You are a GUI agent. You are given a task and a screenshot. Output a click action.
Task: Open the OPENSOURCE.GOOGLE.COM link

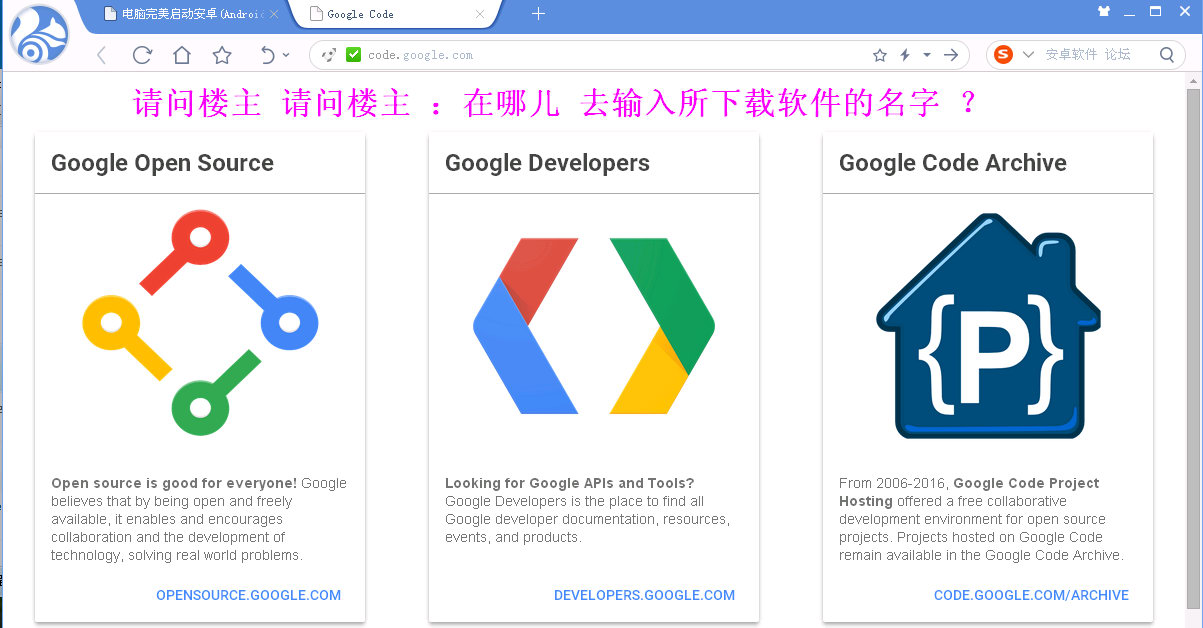[248, 595]
